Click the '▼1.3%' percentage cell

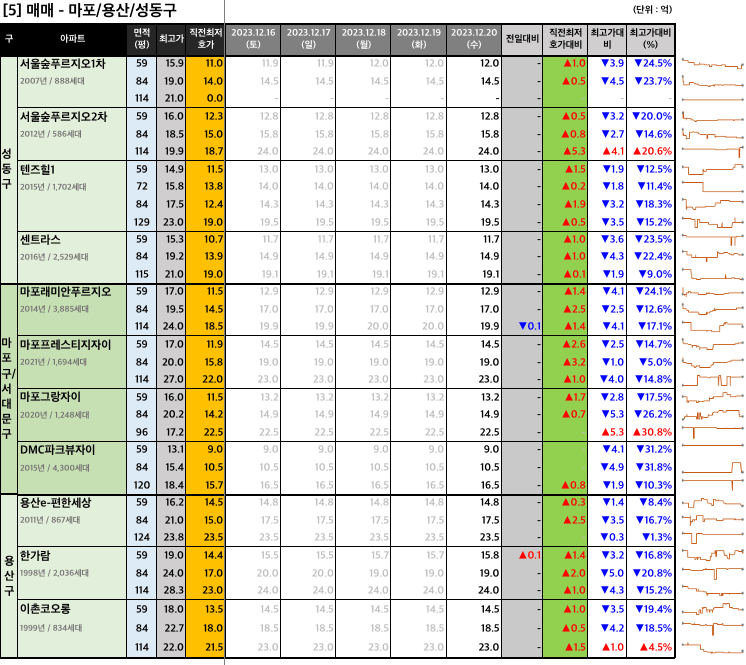click(650, 538)
